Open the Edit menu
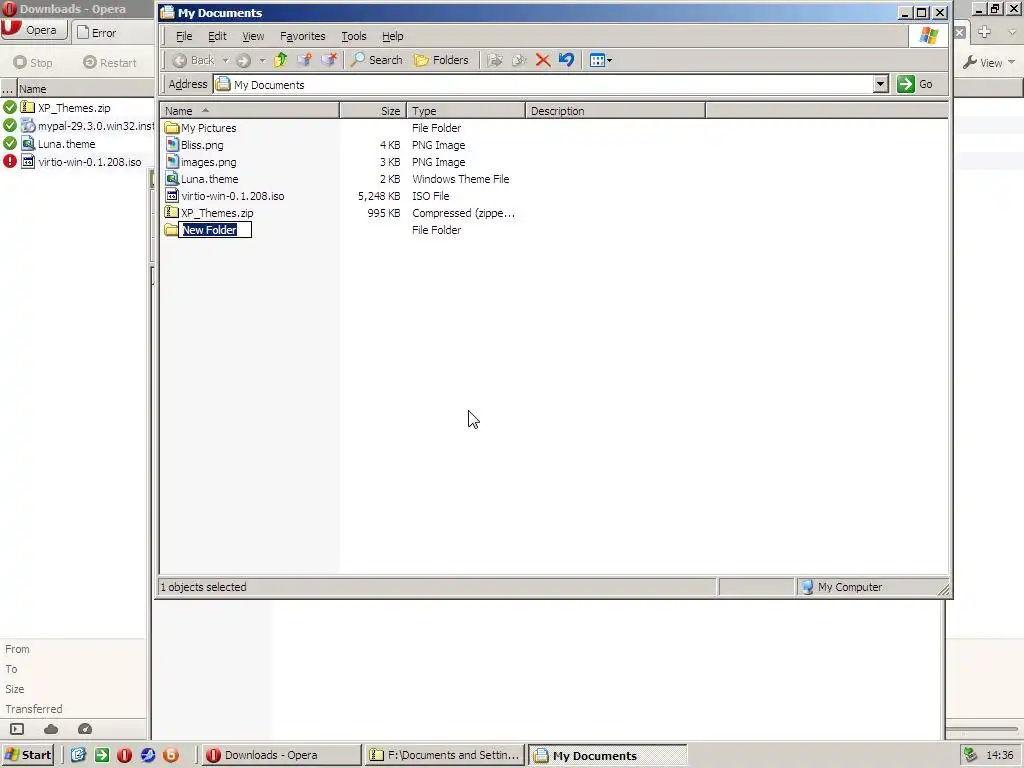Image resolution: width=1024 pixels, height=768 pixels. tap(217, 36)
